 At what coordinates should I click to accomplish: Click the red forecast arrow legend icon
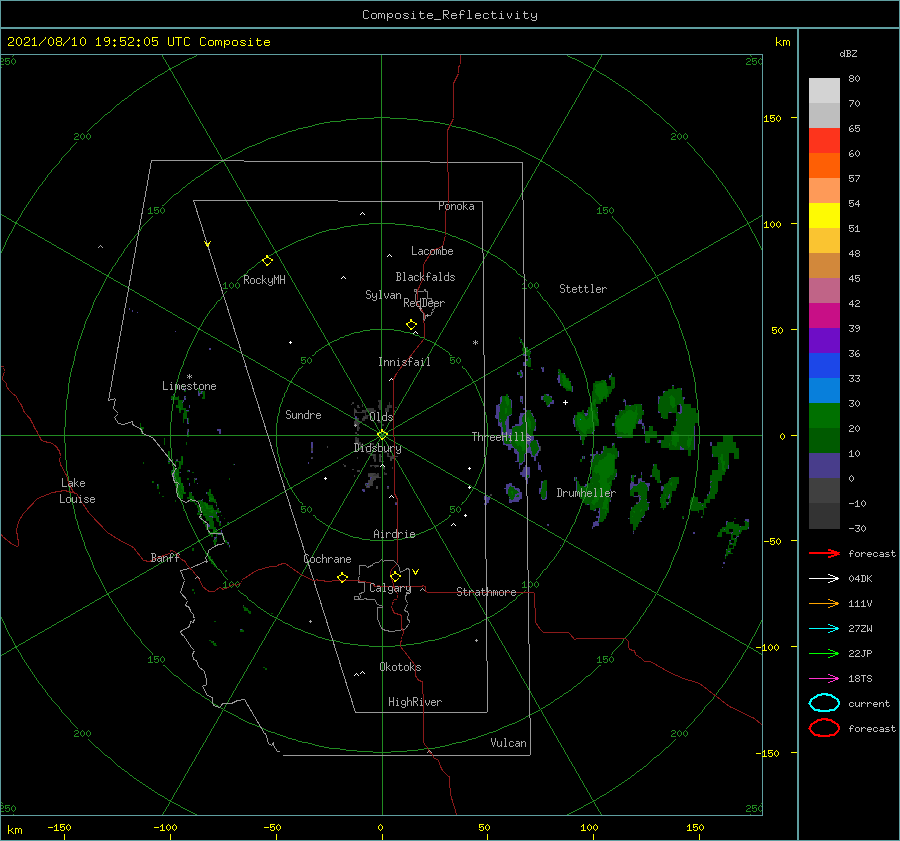824,553
